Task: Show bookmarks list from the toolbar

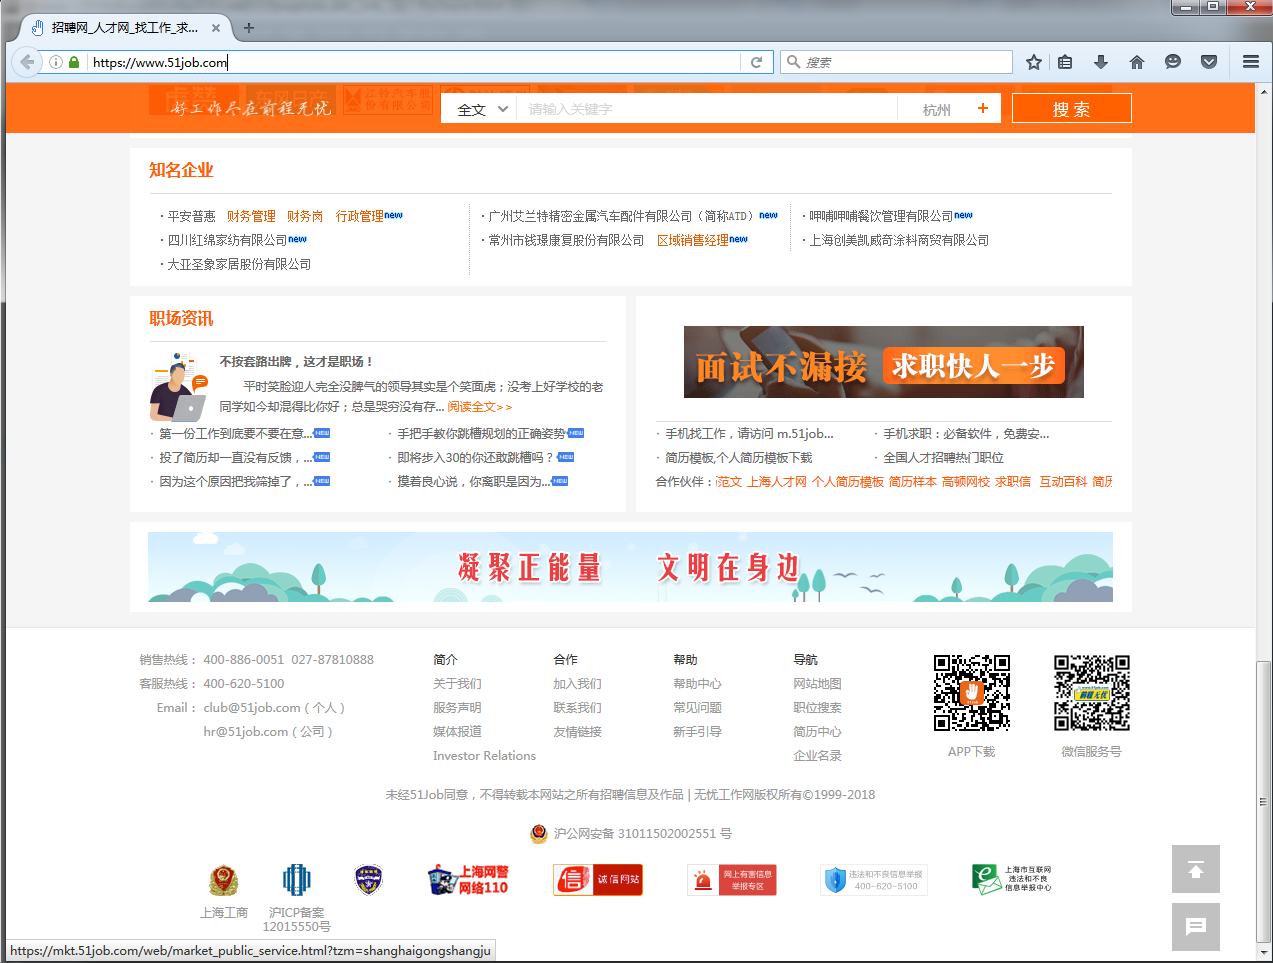Action: 1066,62
